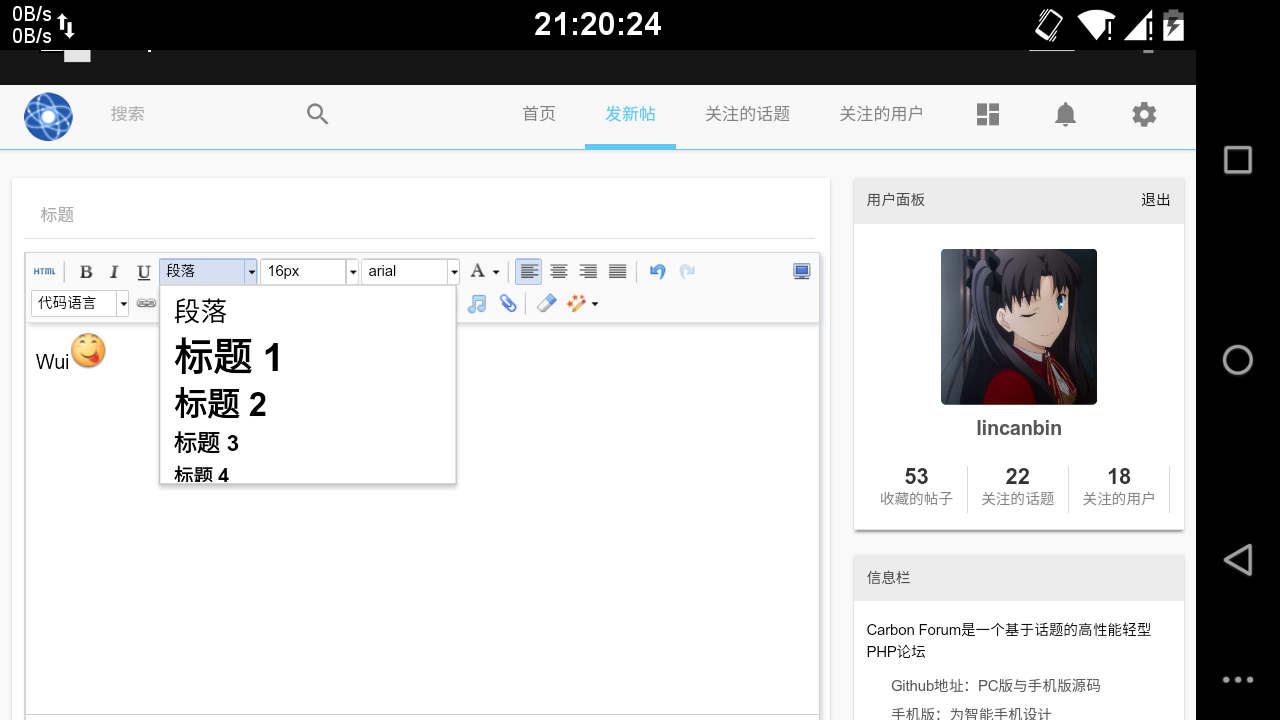Insert music into the post
Screen dimensions: 1280x720
(477, 303)
